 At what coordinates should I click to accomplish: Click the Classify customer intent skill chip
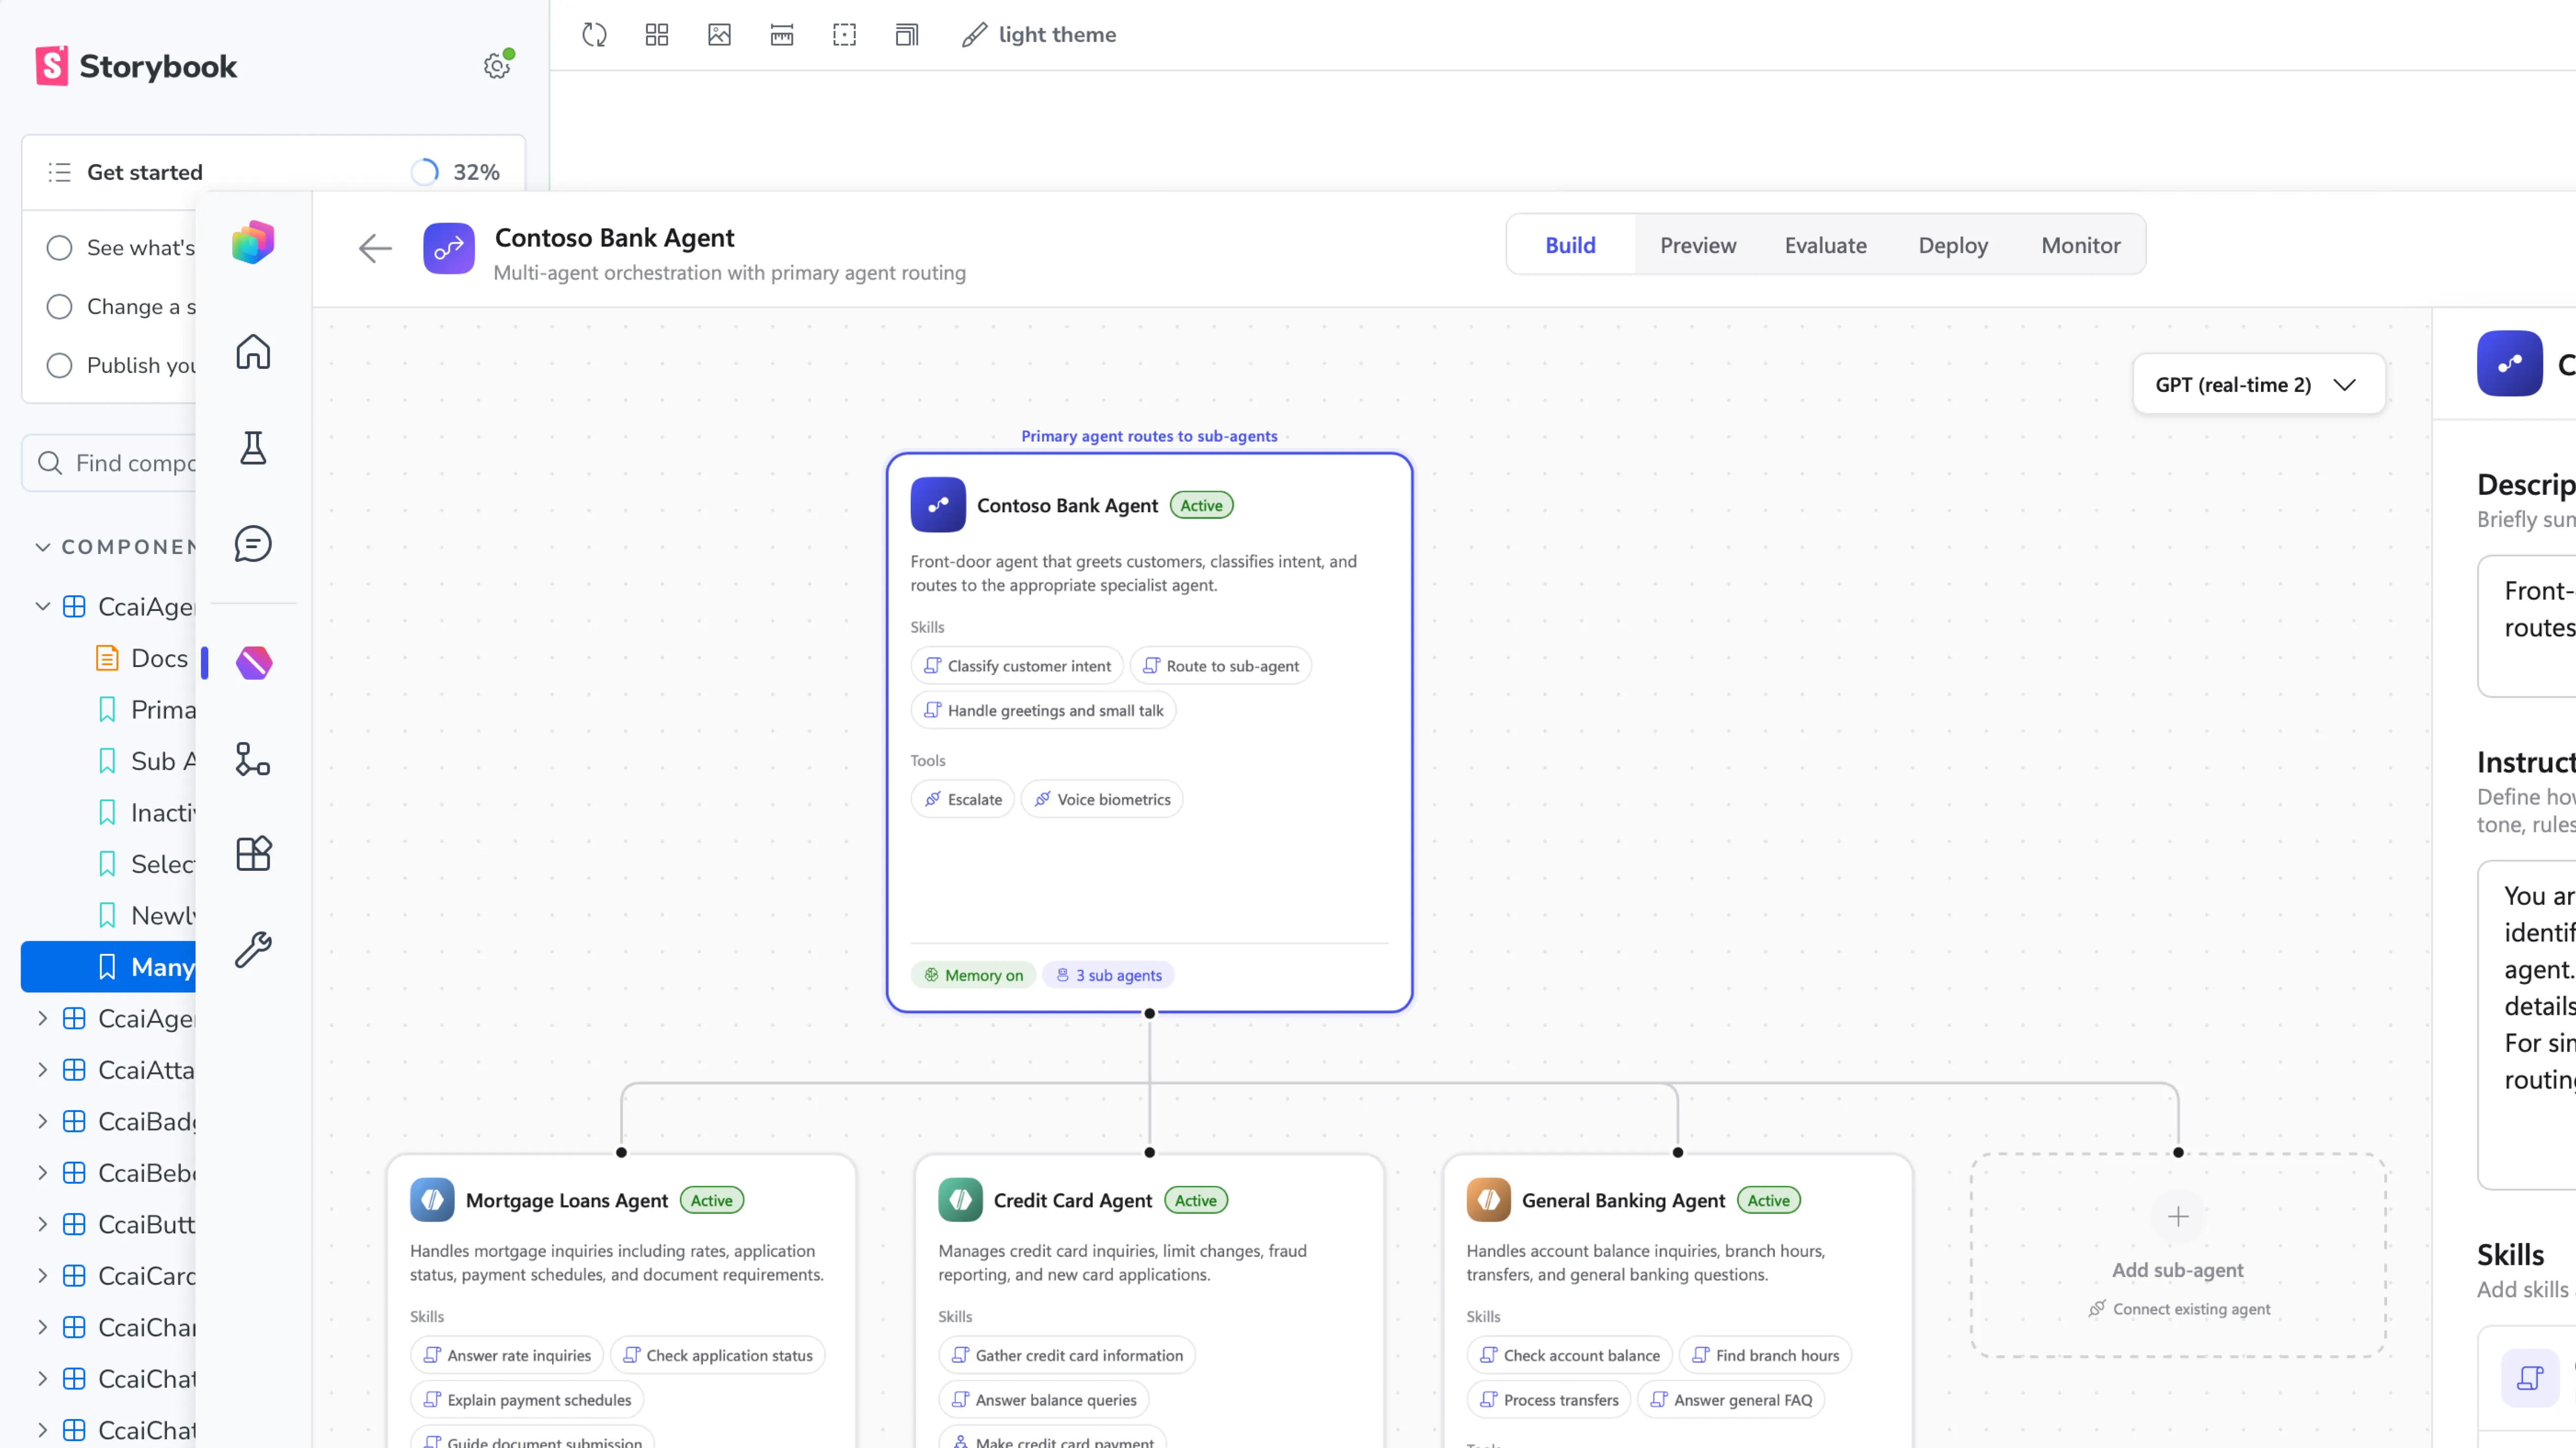1017,666
